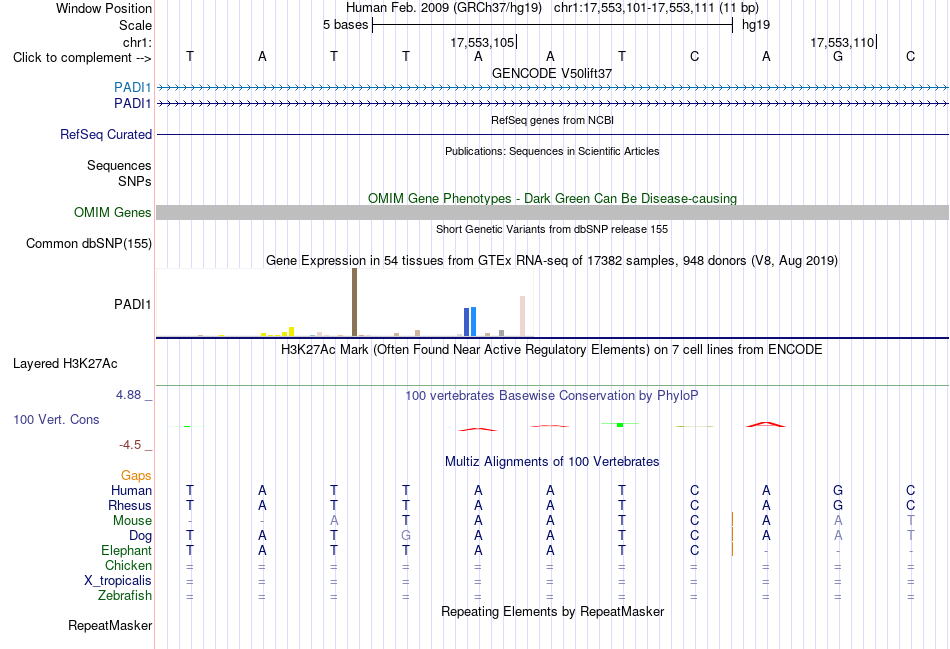Screen dimensions: 950x649
Task: Click the 17,553,105 ruler position
Action: 482,42
